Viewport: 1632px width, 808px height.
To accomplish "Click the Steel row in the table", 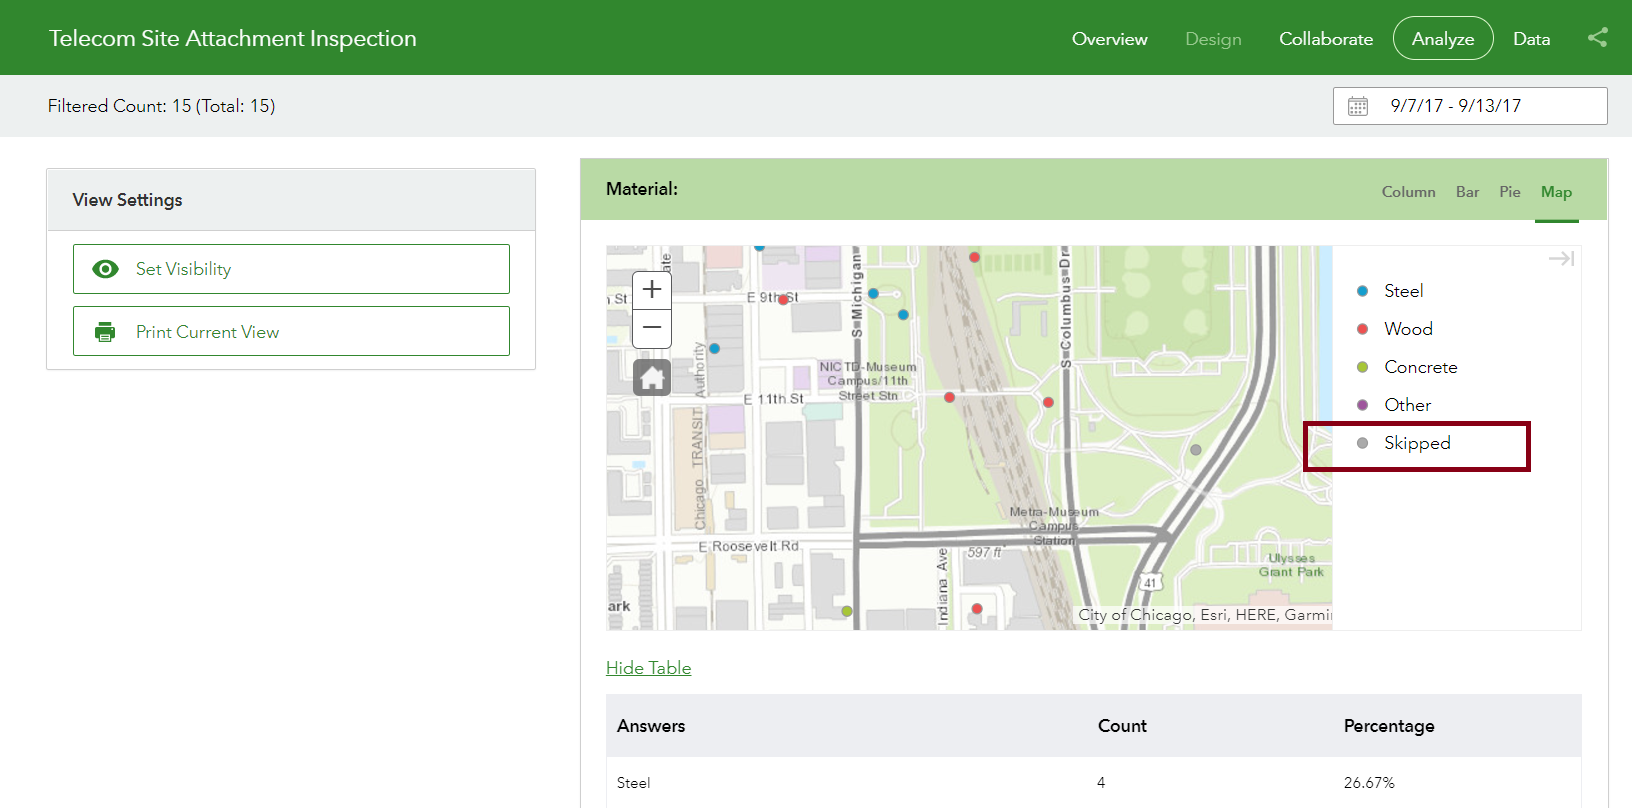I will (1094, 783).
